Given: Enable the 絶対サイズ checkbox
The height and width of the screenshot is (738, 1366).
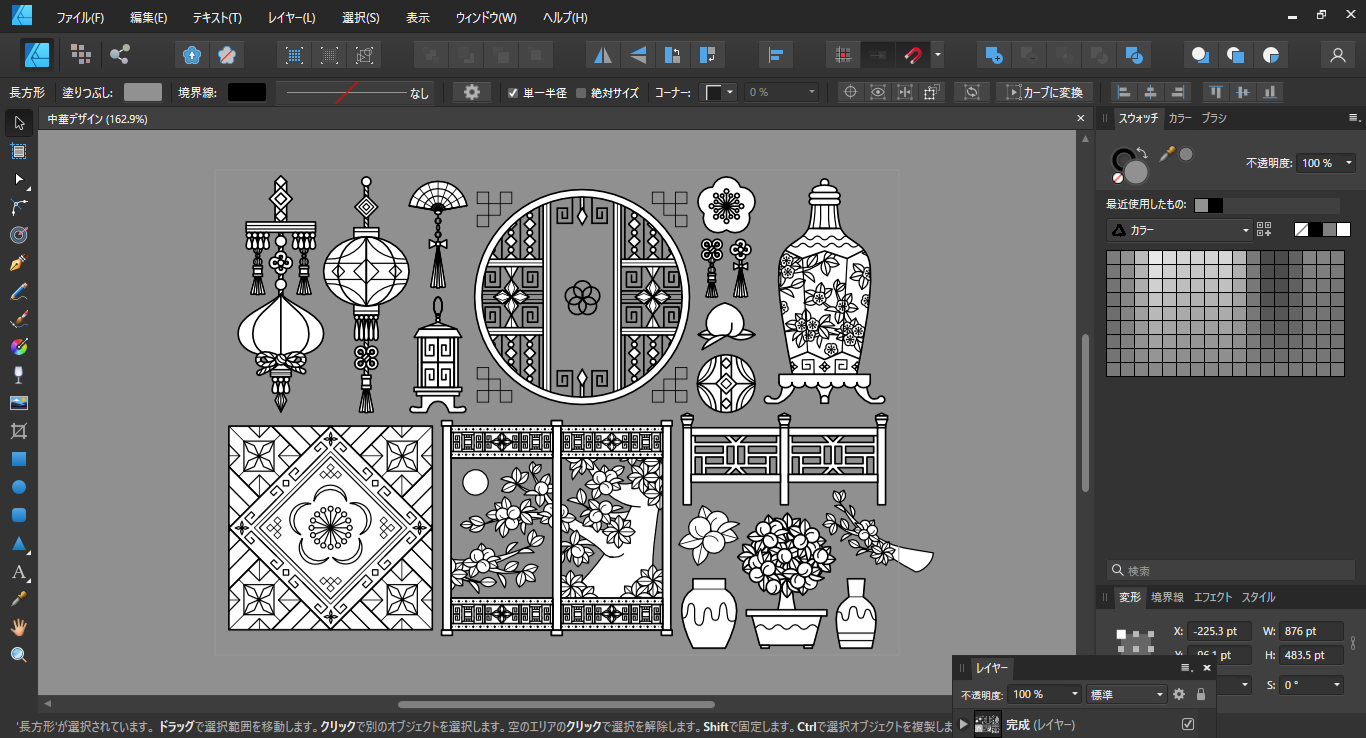Looking at the screenshot, I should click(581, 93).
